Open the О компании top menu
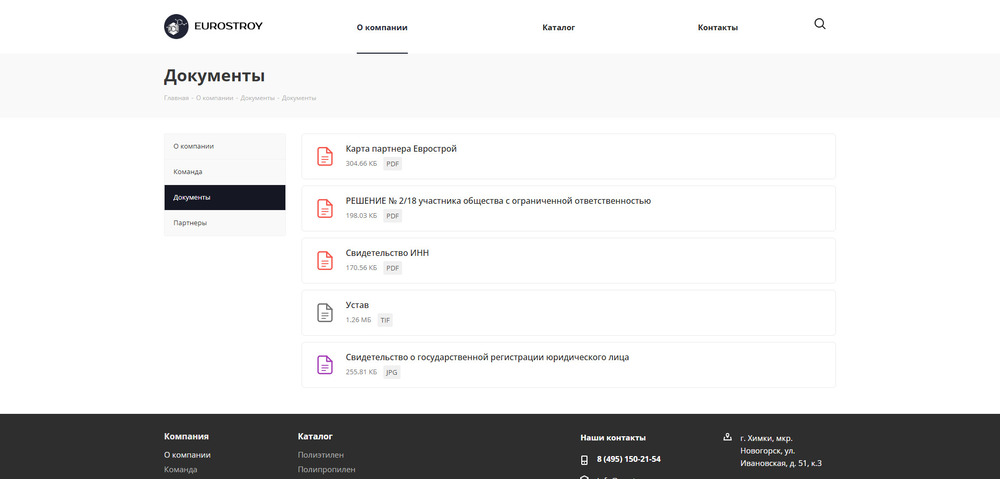The image size is (1000, 479). pos(382,28)
